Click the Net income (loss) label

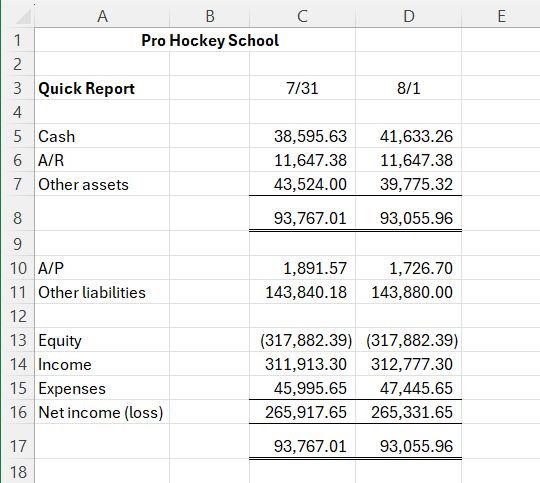click(101, 412)
